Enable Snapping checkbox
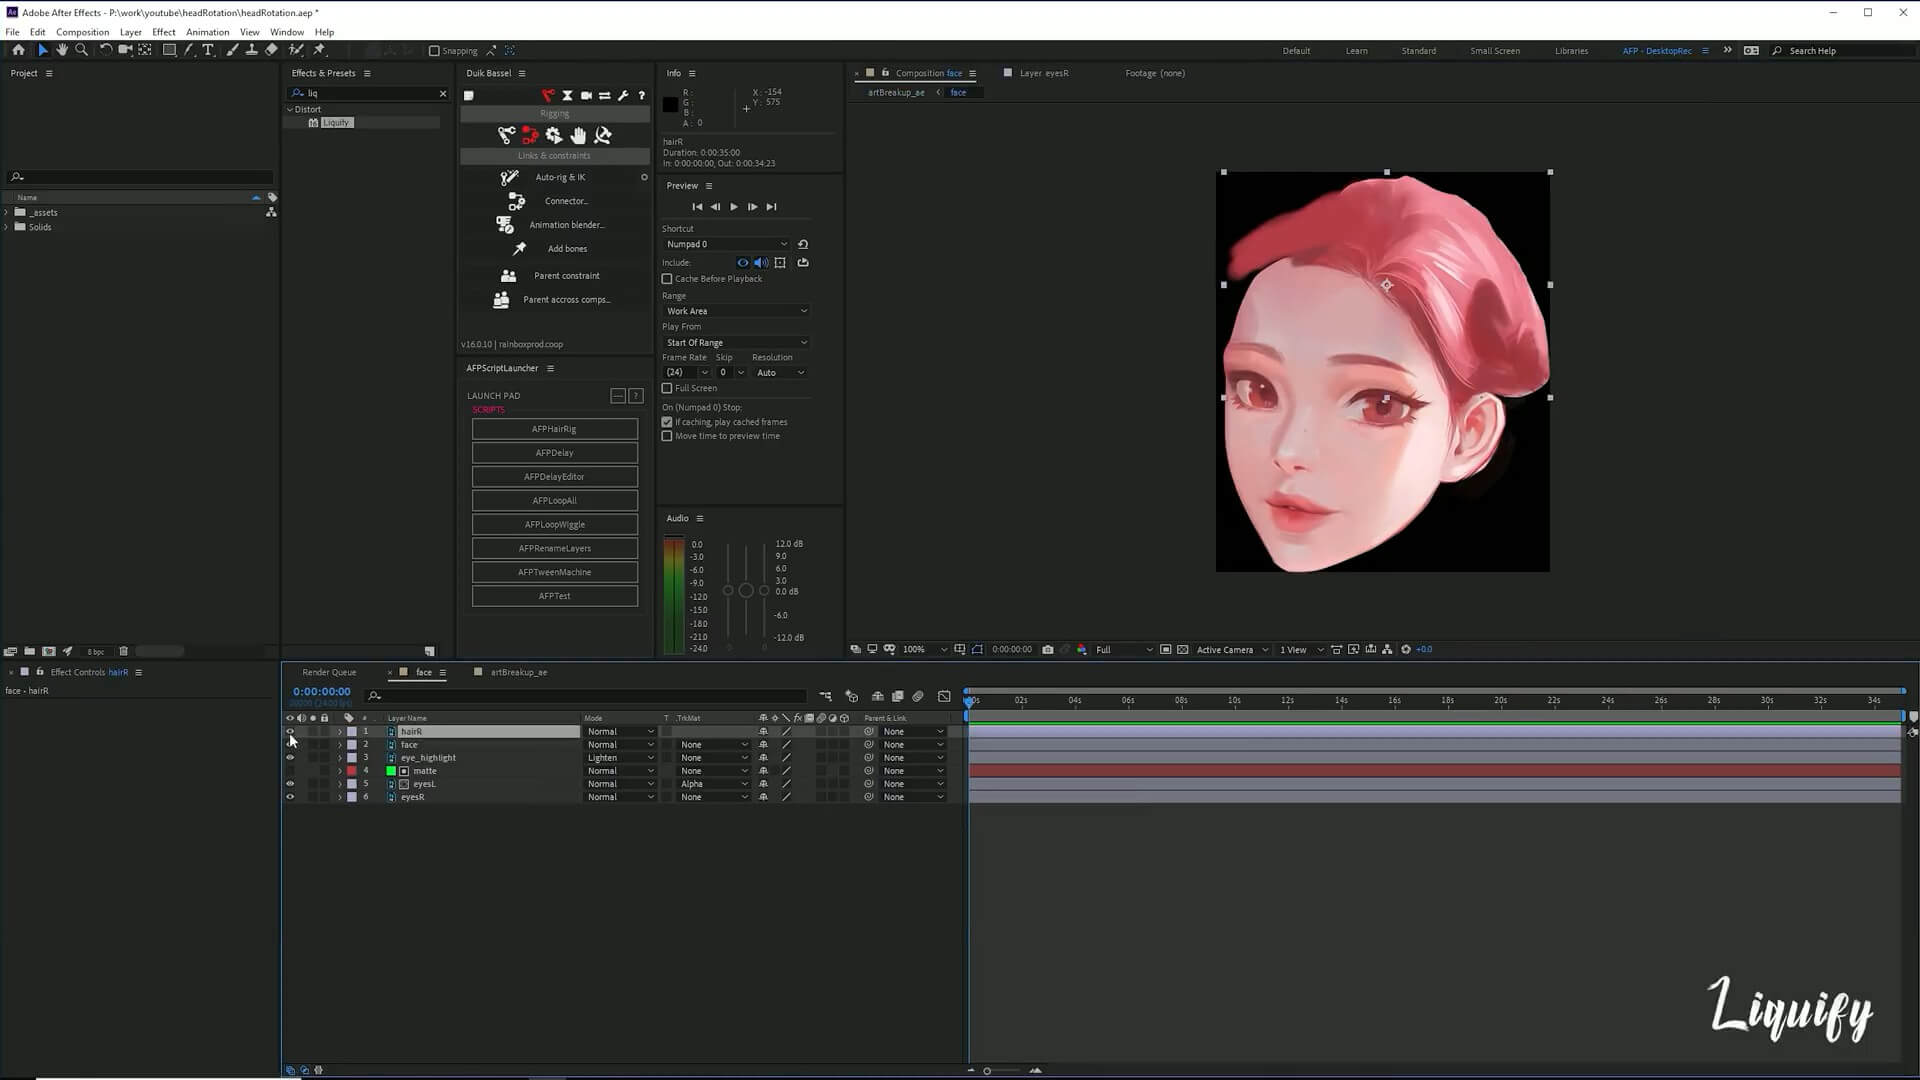This screenshot has width=1920, height=1080. click(434, 51)
